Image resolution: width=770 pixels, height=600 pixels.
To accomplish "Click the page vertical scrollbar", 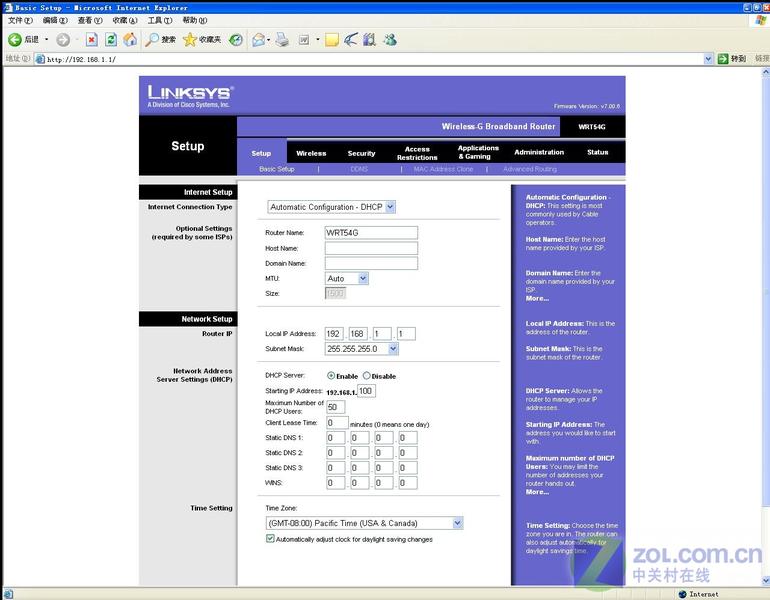I will [x=766, y=327].
